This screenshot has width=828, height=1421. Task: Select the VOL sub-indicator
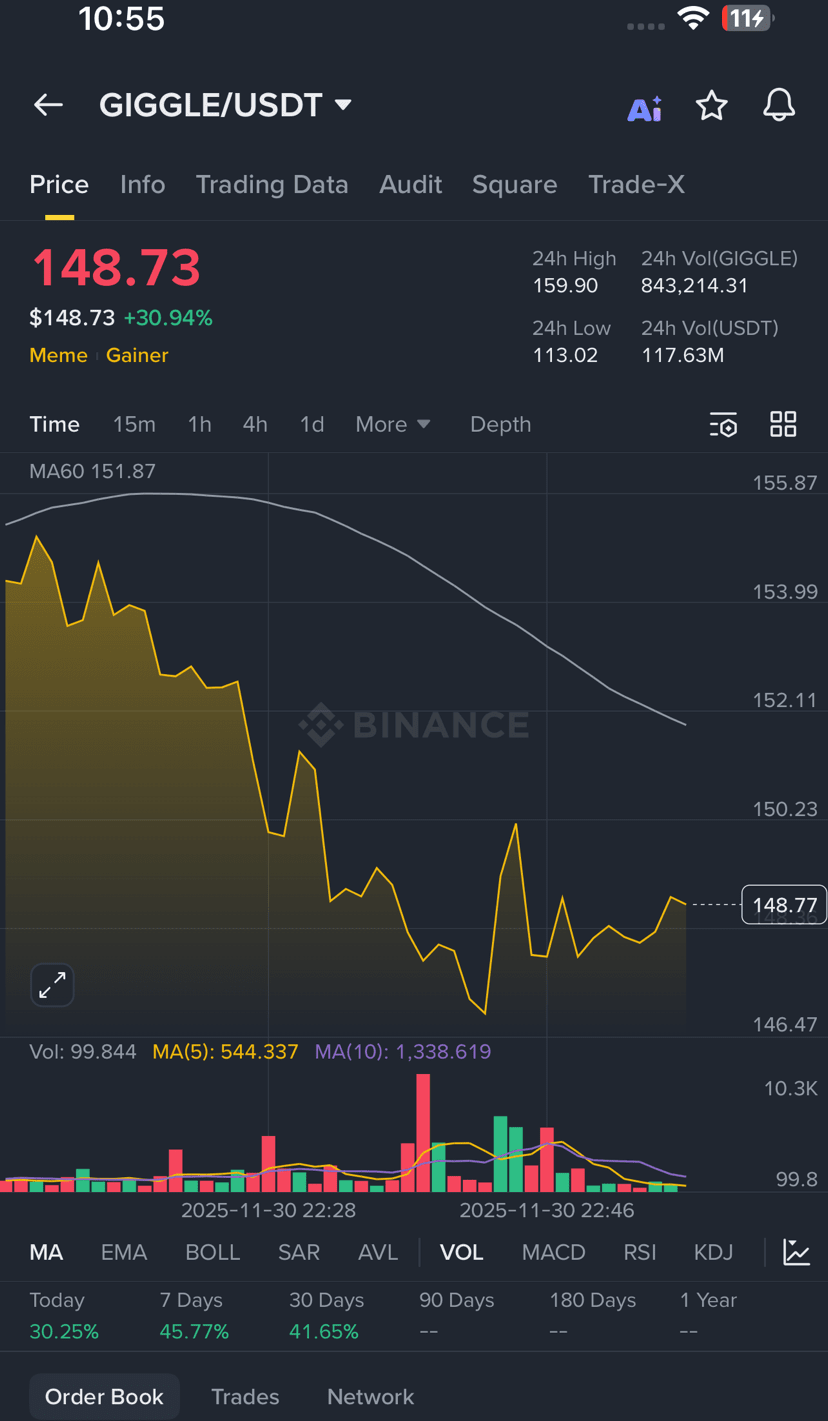(462, 1252)
